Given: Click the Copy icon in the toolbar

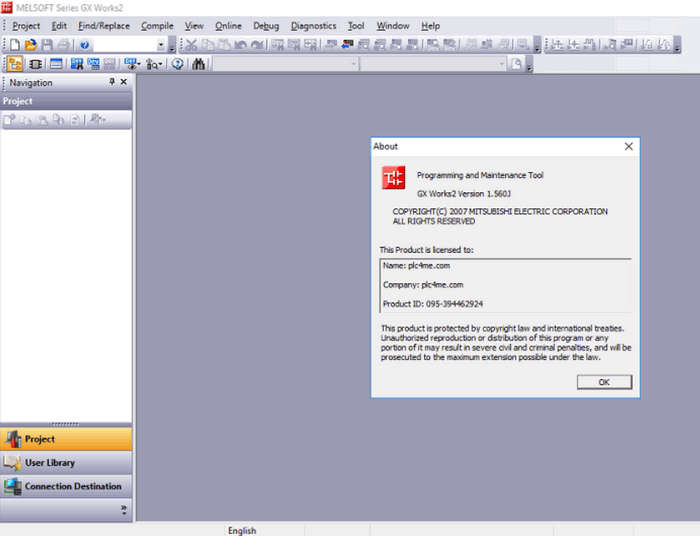Looking at the screenshot, I should coord(208,45).
